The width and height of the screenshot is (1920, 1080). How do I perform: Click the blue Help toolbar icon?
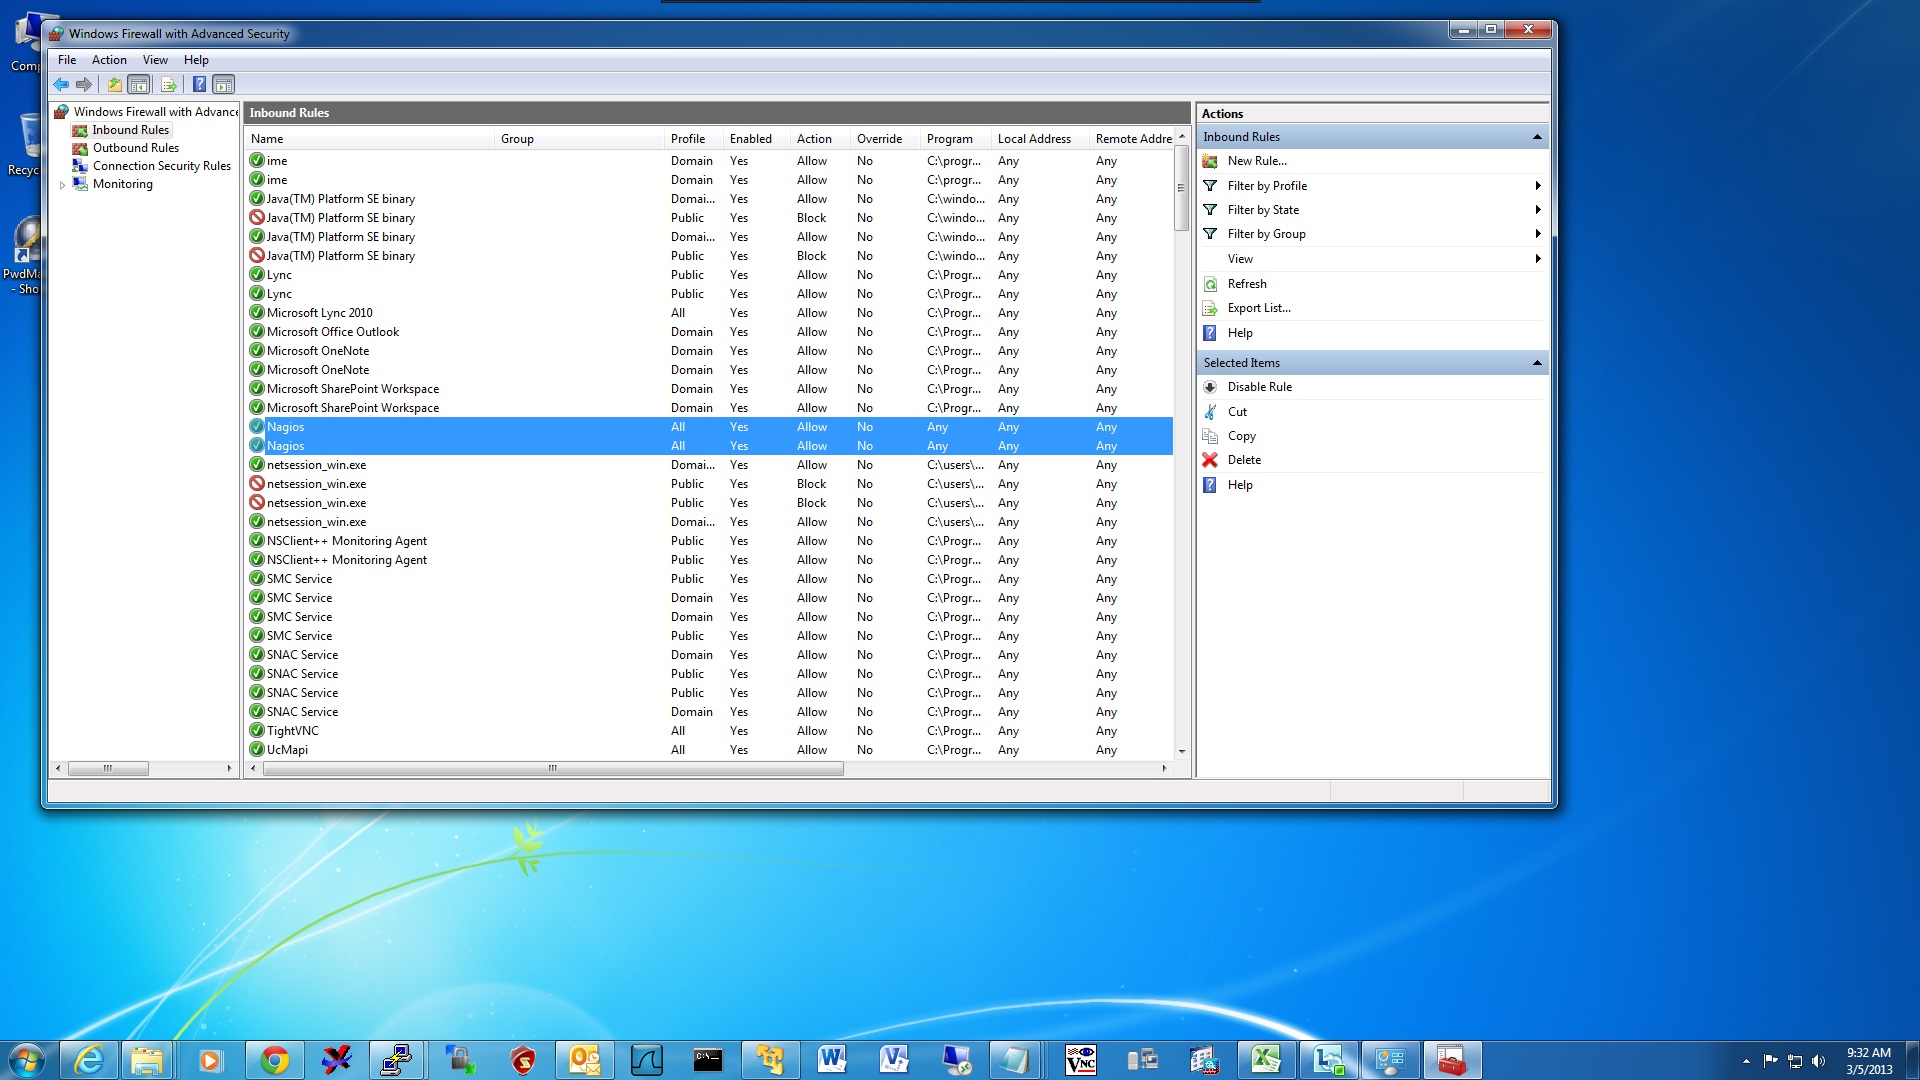click(199, 85)
